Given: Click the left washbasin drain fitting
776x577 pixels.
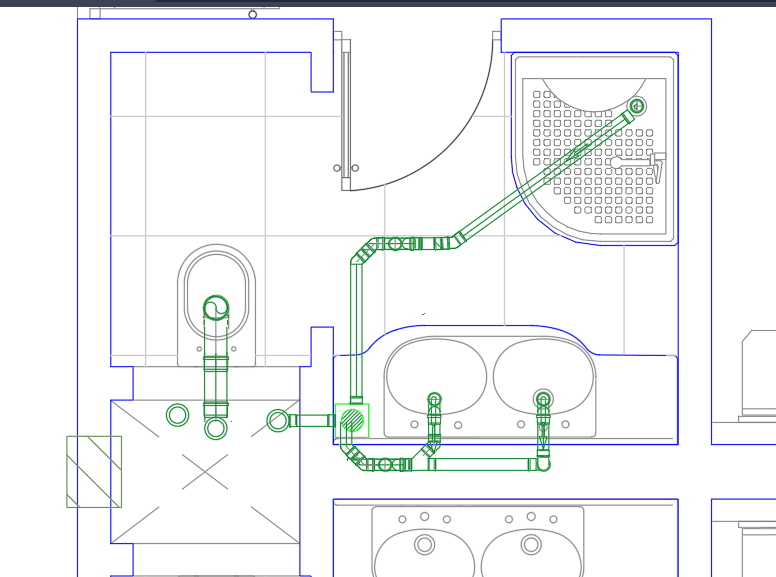Looking at the screenshot, I should coord(435,399).
